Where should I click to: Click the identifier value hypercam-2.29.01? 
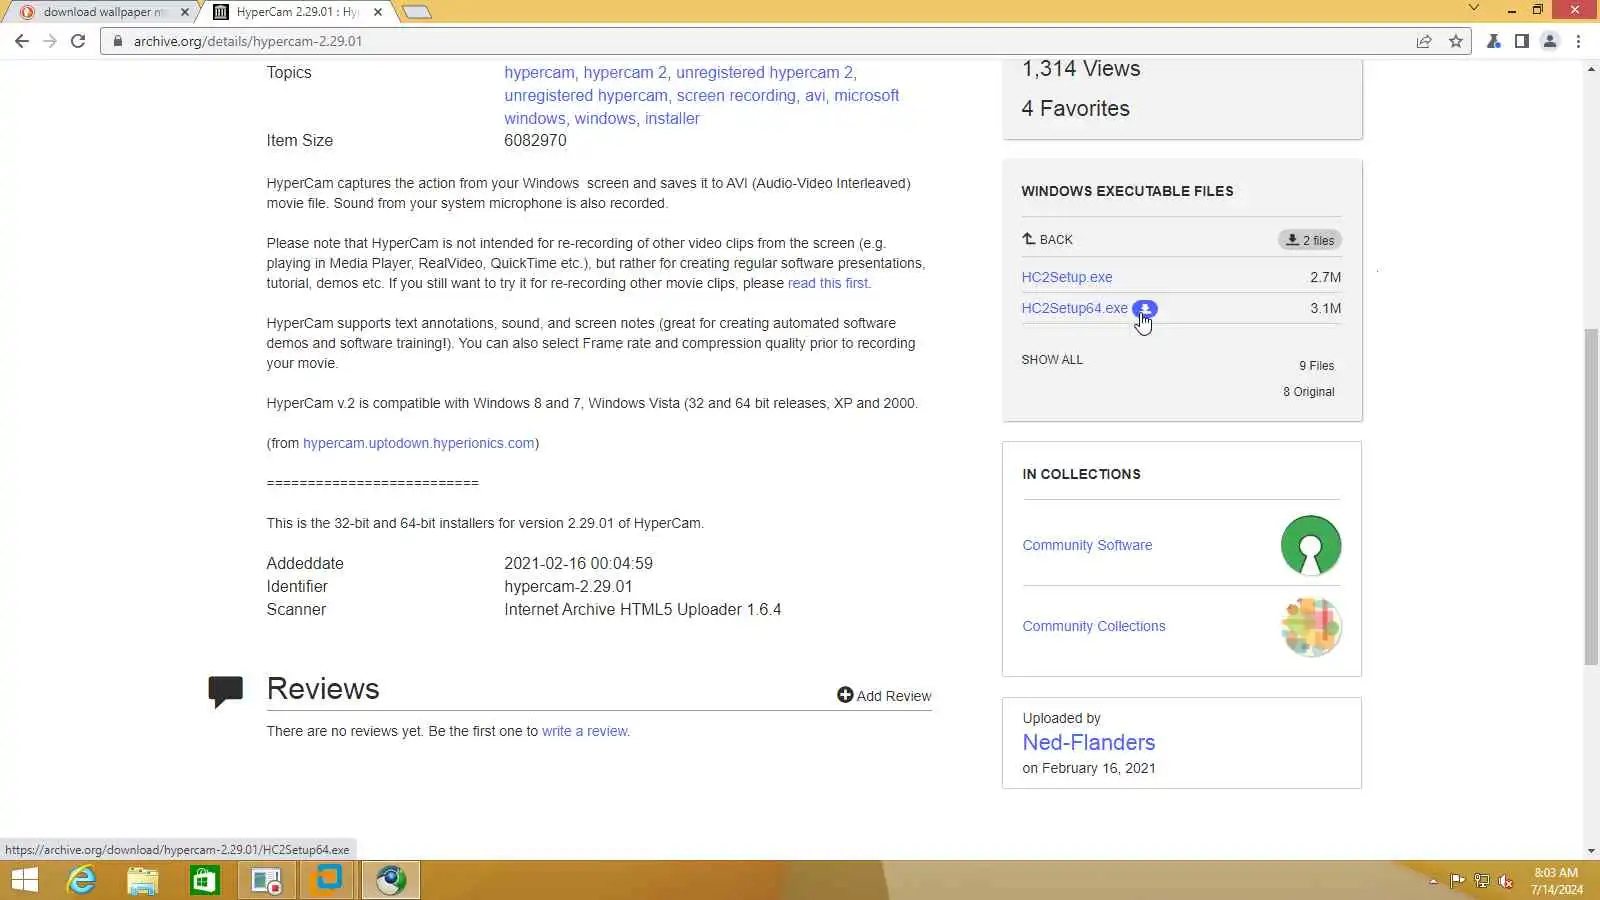pos(568,586)
